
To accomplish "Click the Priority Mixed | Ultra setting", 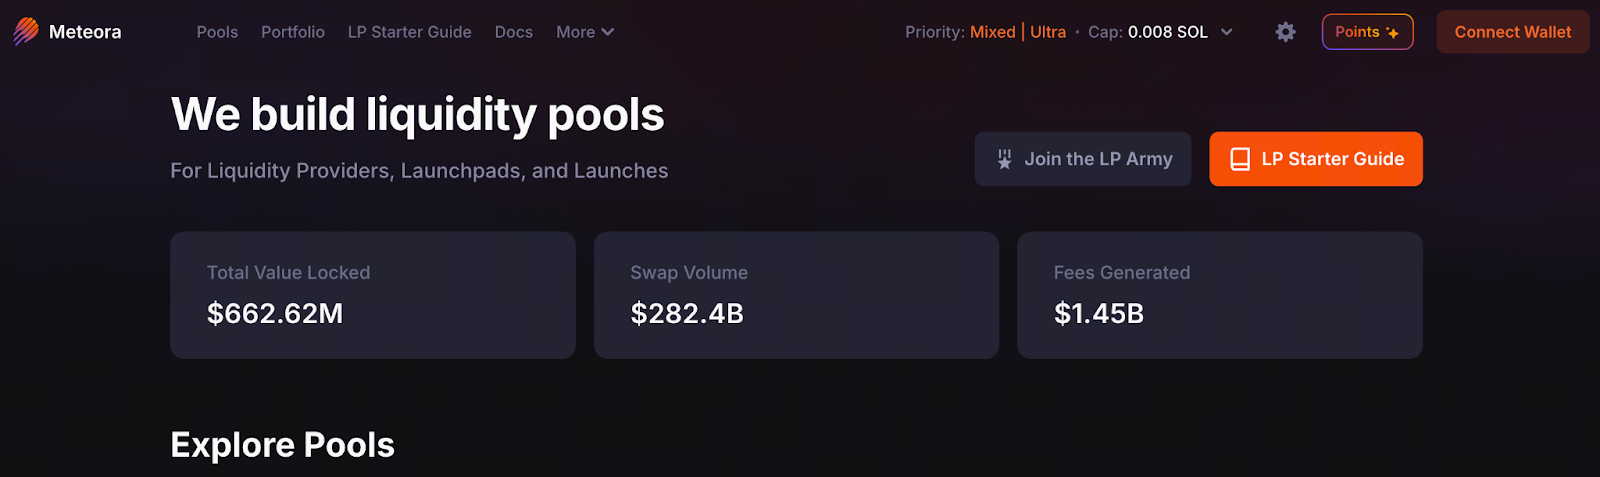I will [x=1017, y=32].
